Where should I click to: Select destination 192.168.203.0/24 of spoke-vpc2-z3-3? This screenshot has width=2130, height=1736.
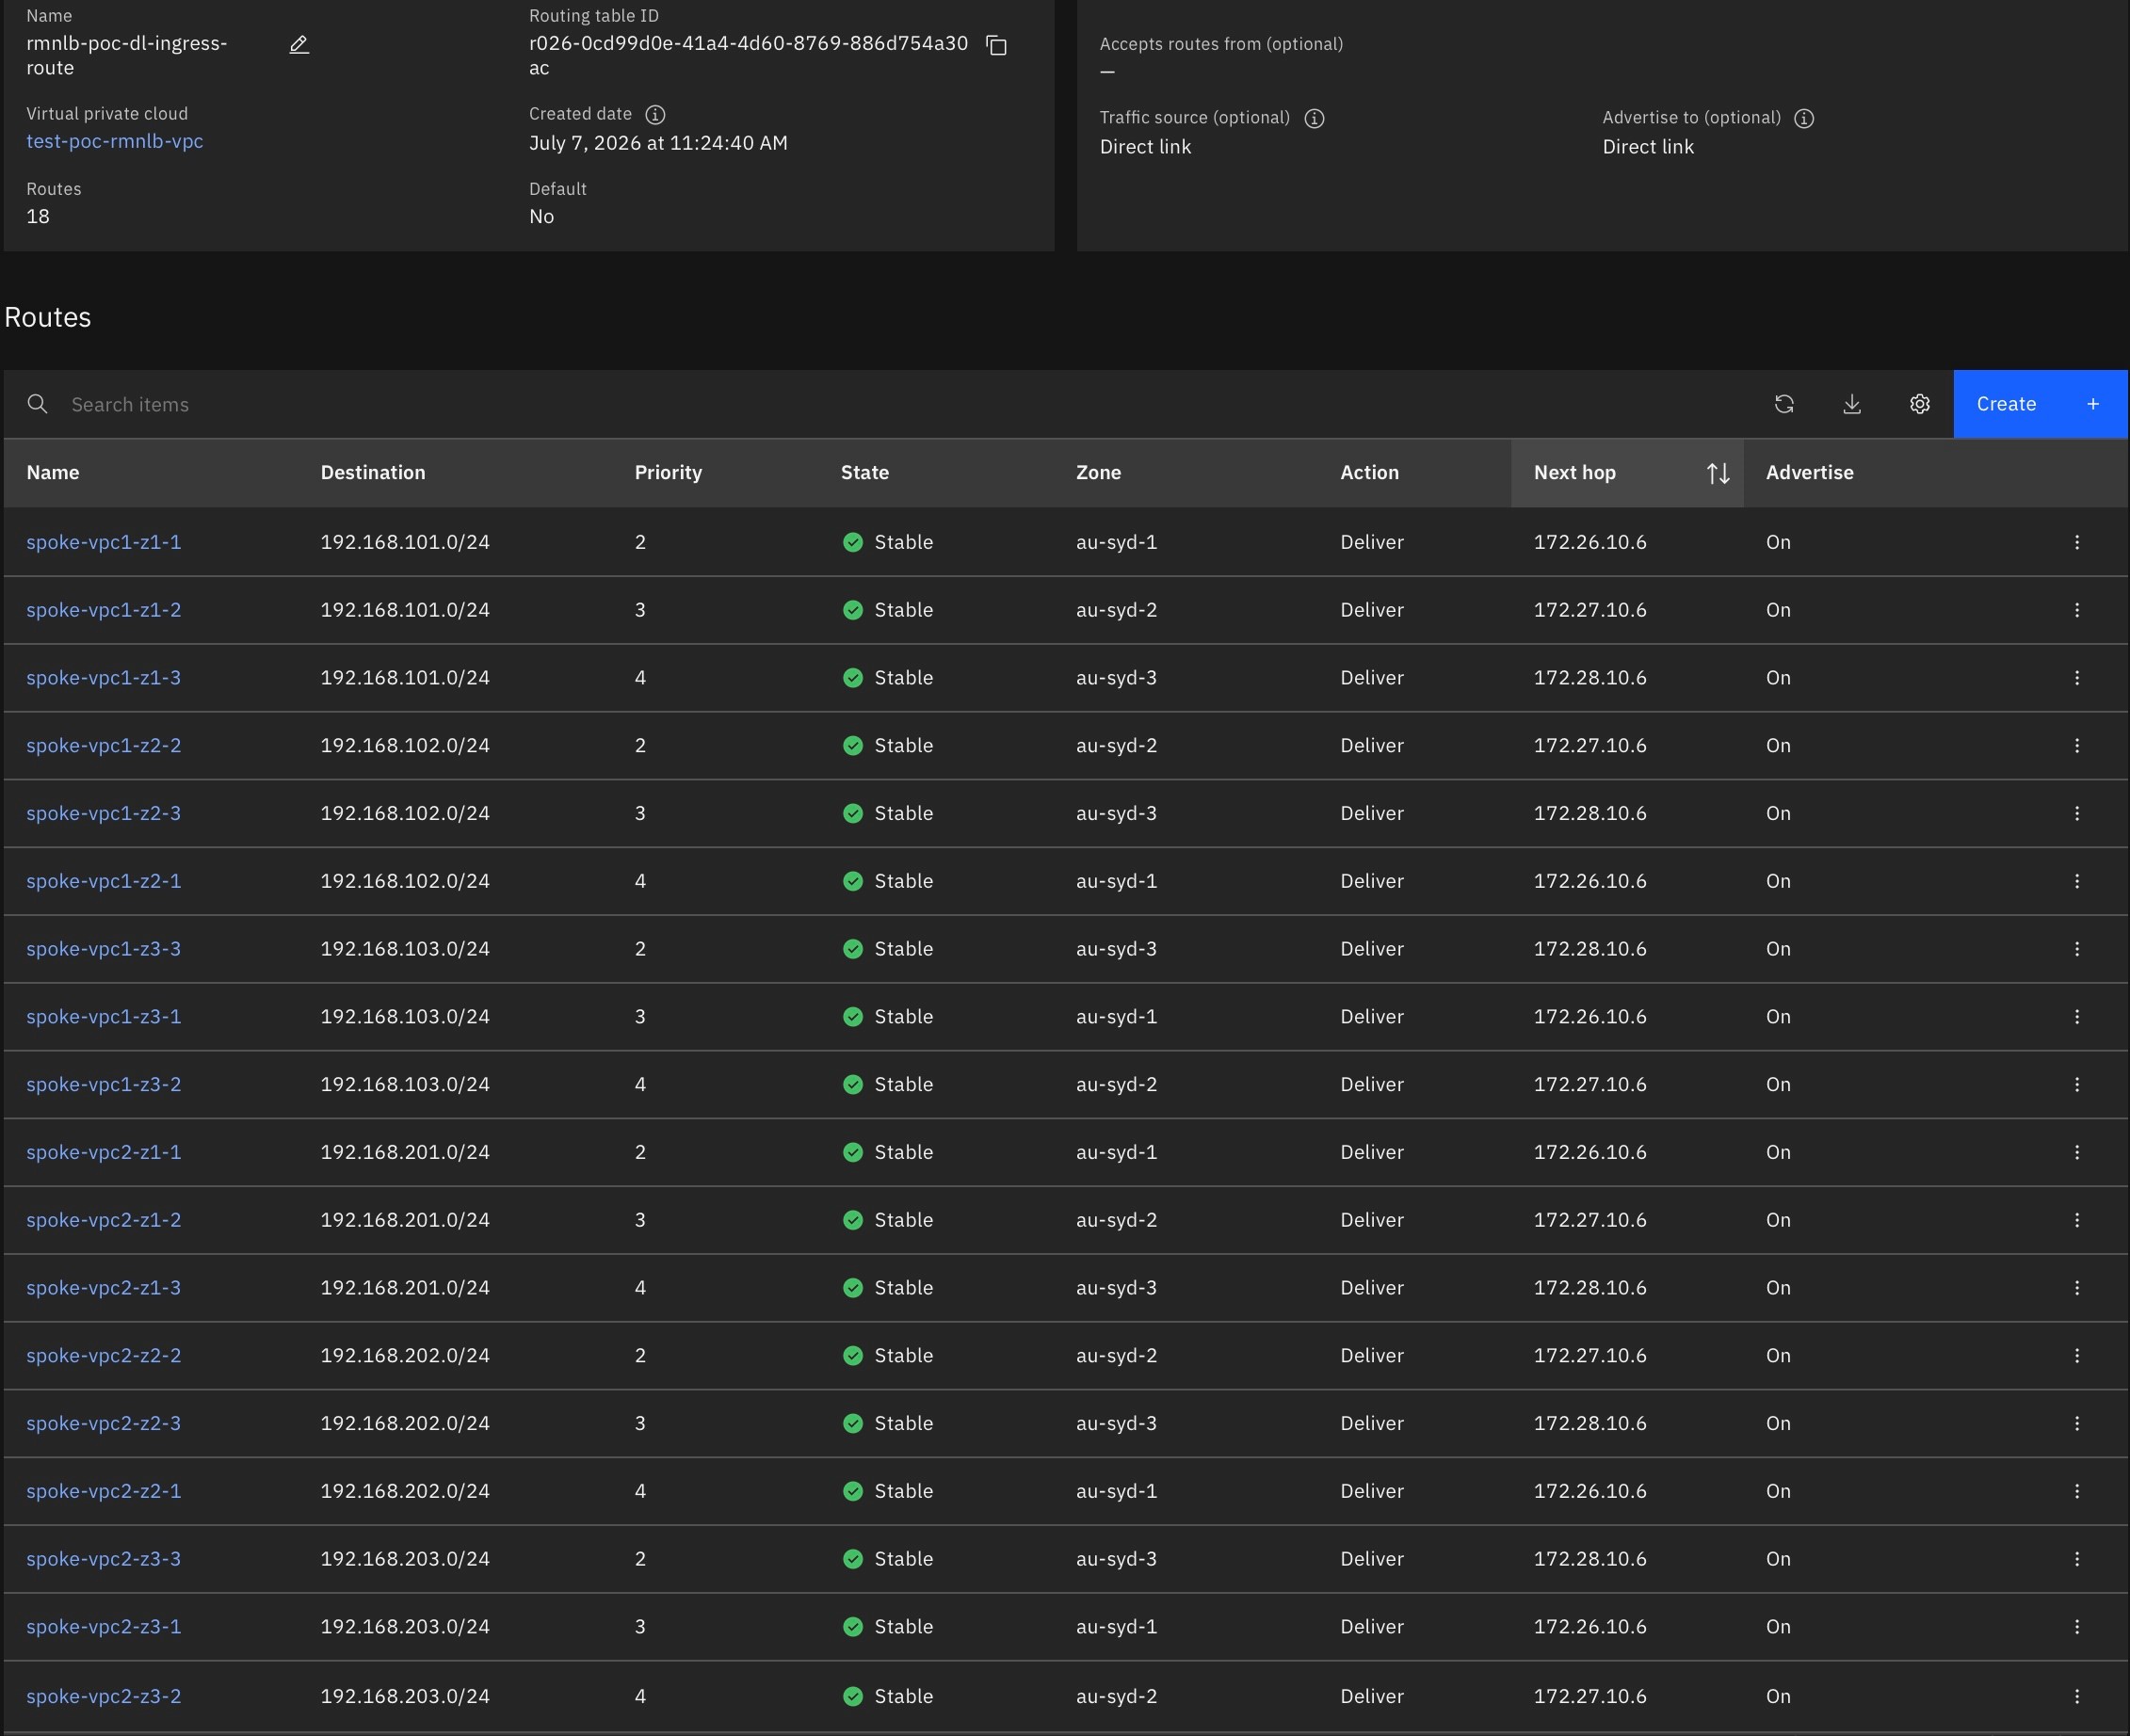(x=405, y=1559)
